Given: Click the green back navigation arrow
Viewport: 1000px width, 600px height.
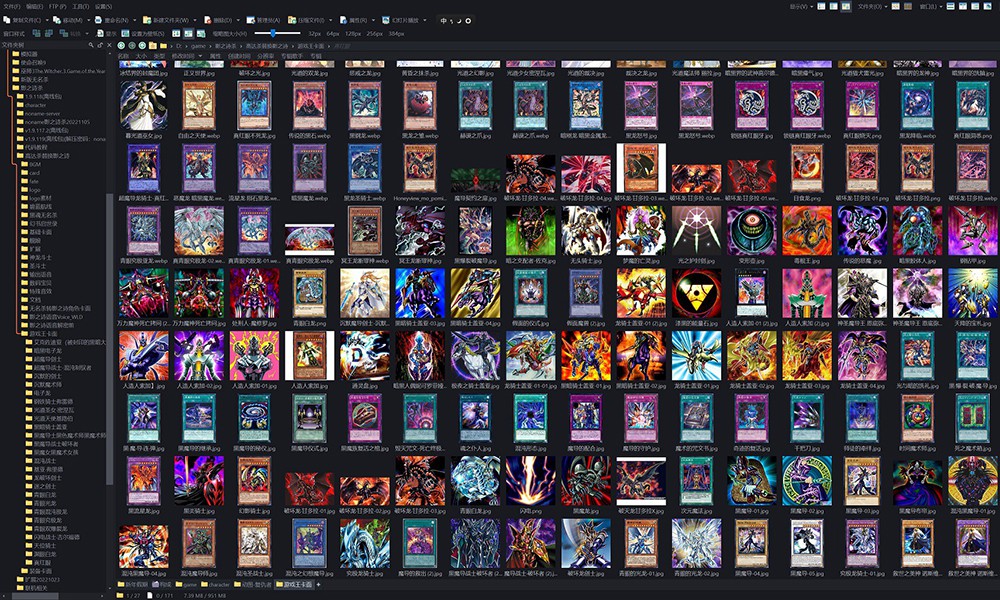Looking at the screenshot, I should (x=121, y=46).
